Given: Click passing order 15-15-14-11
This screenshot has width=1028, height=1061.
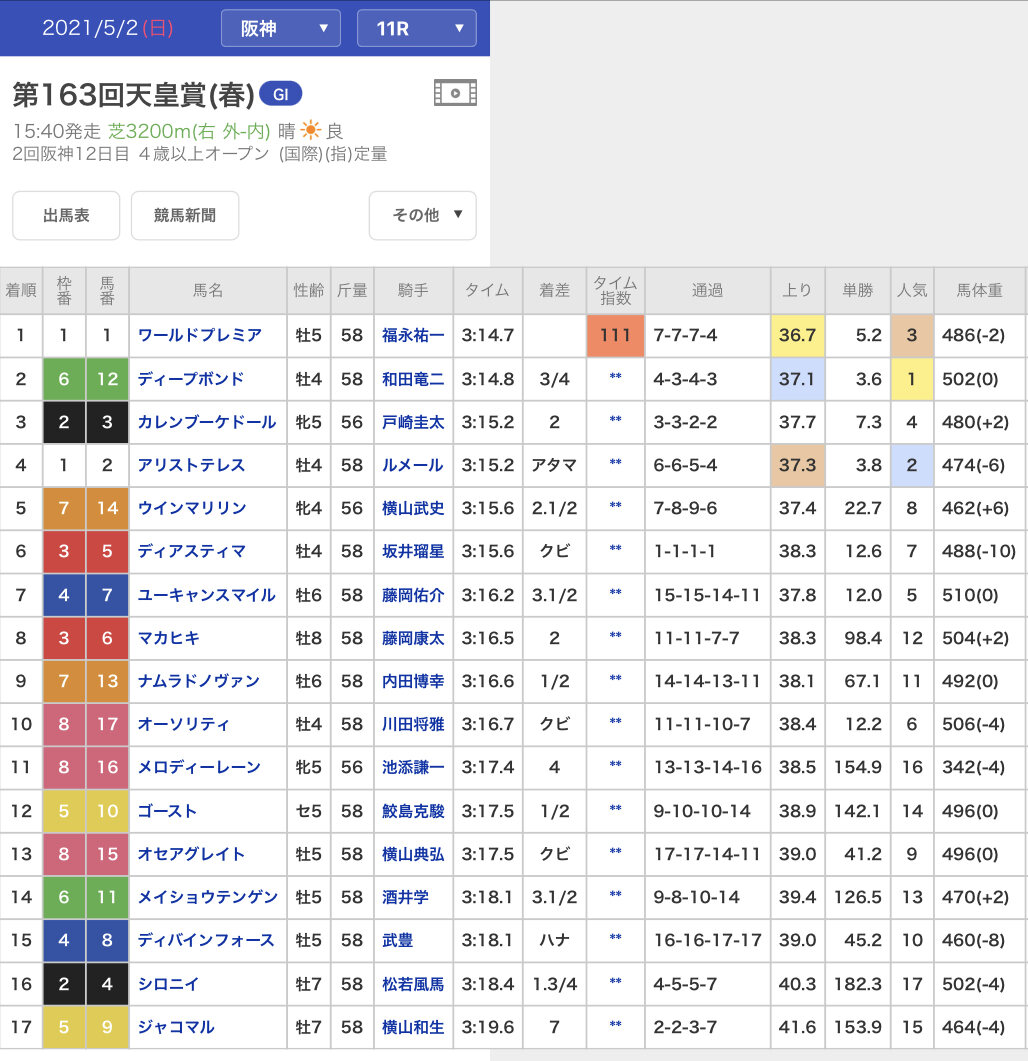Looking at the screenshot, I should point(707,595).
